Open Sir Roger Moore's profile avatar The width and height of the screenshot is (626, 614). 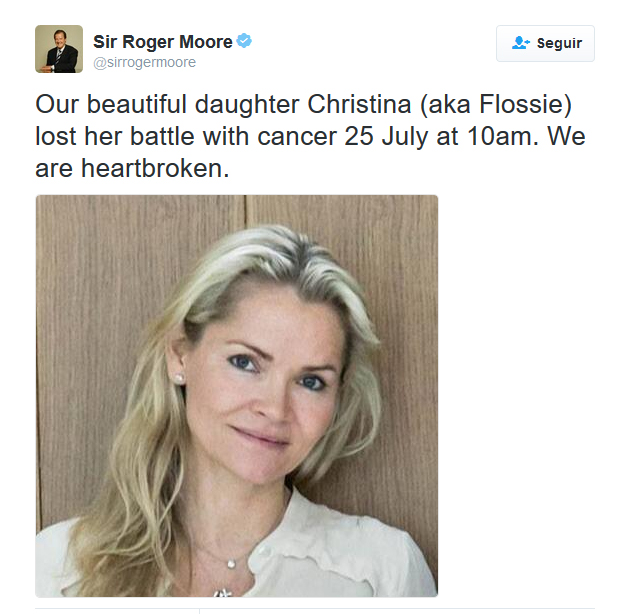point(59,49)
